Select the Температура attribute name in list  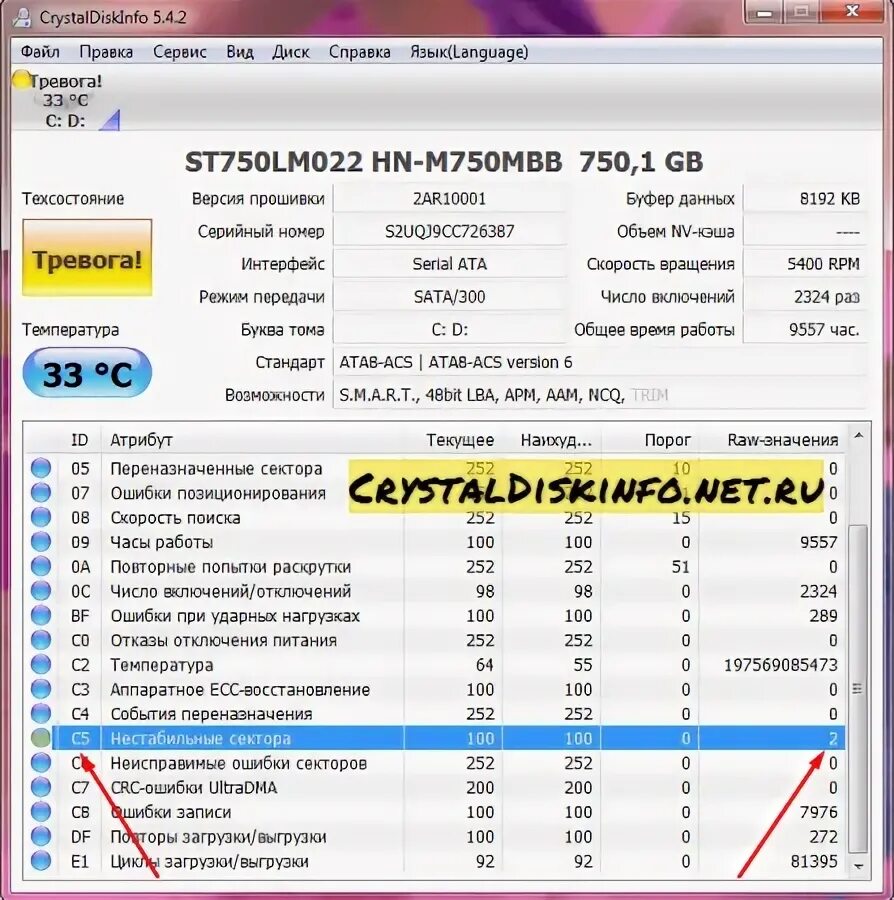point(162,665)
